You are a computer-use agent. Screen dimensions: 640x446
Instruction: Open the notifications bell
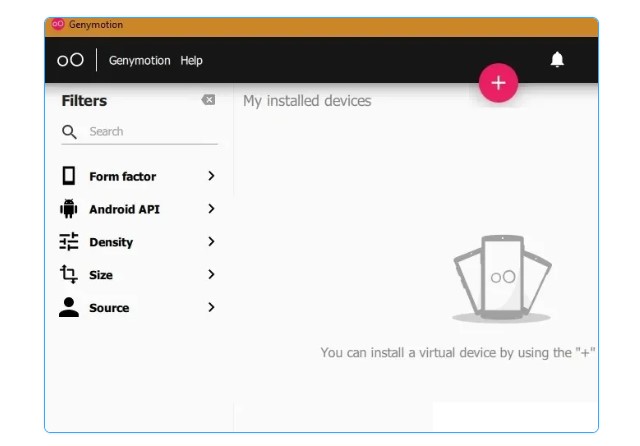557,59
